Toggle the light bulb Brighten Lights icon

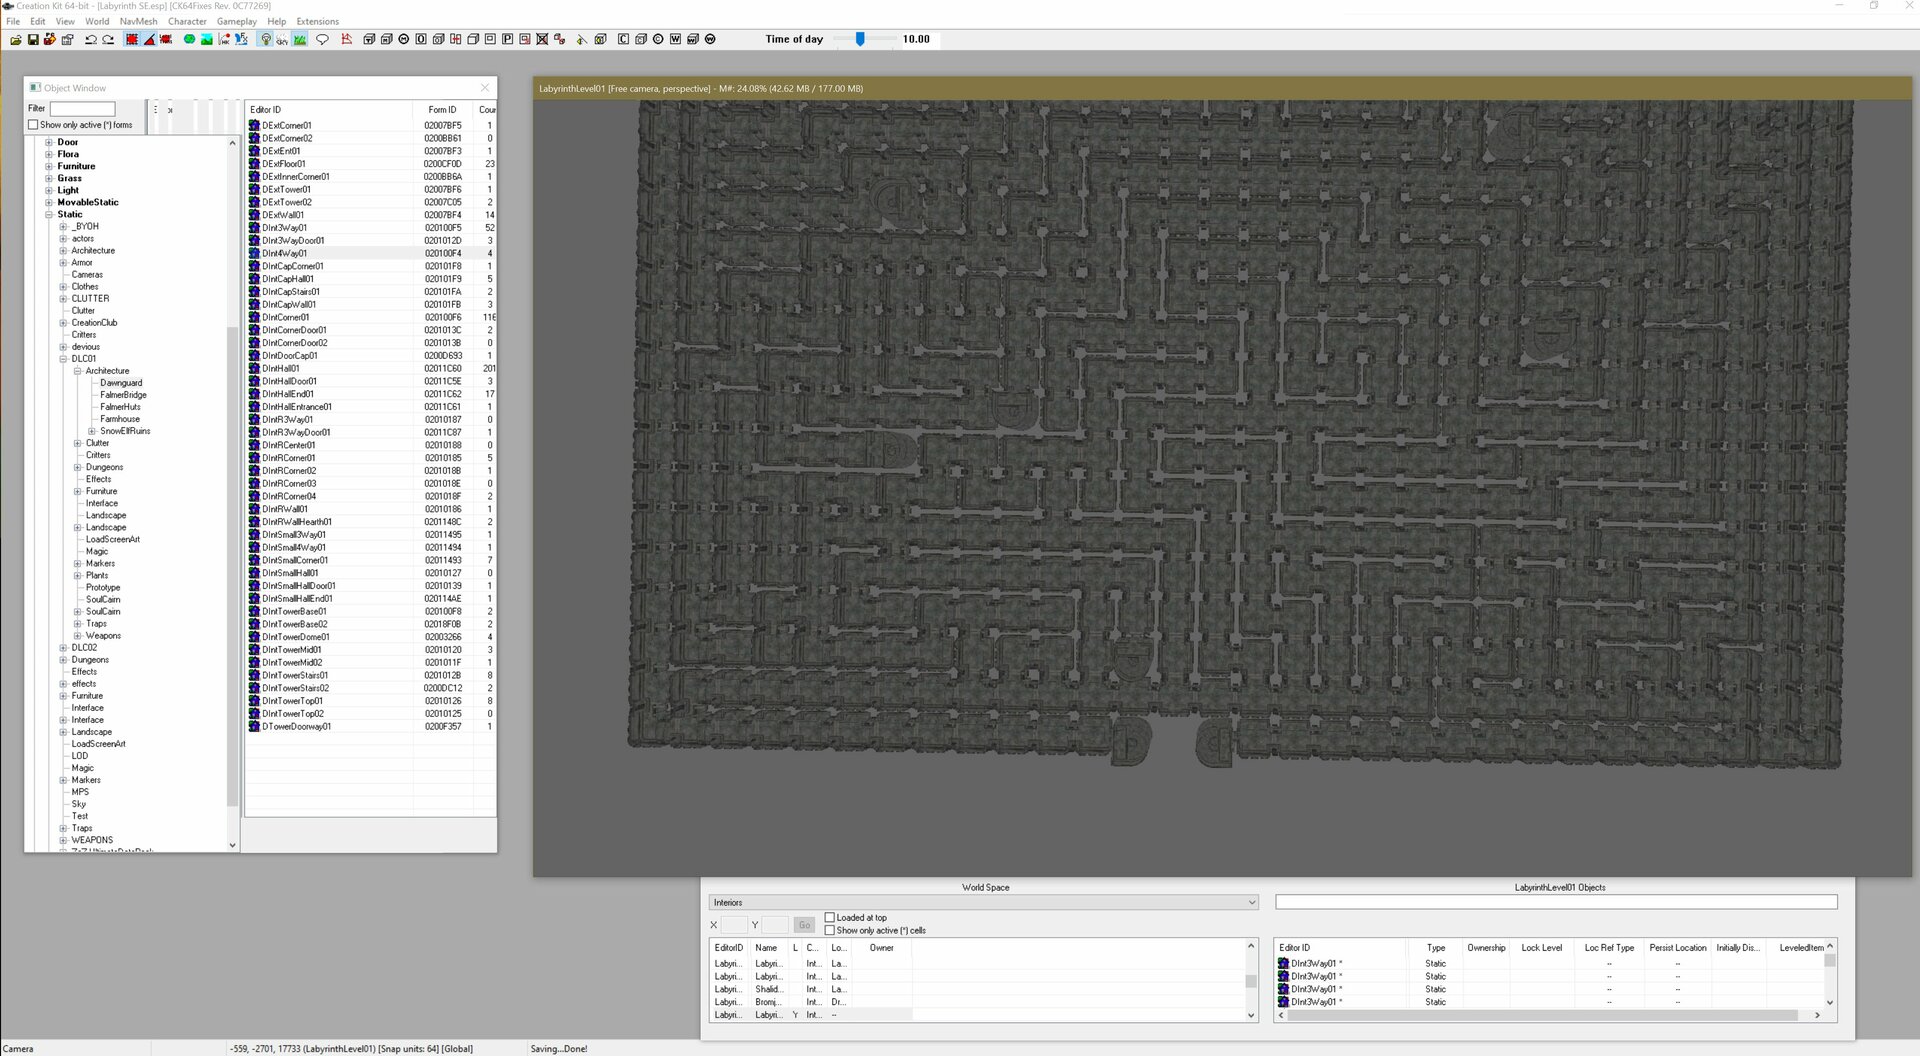coord(266,39)
